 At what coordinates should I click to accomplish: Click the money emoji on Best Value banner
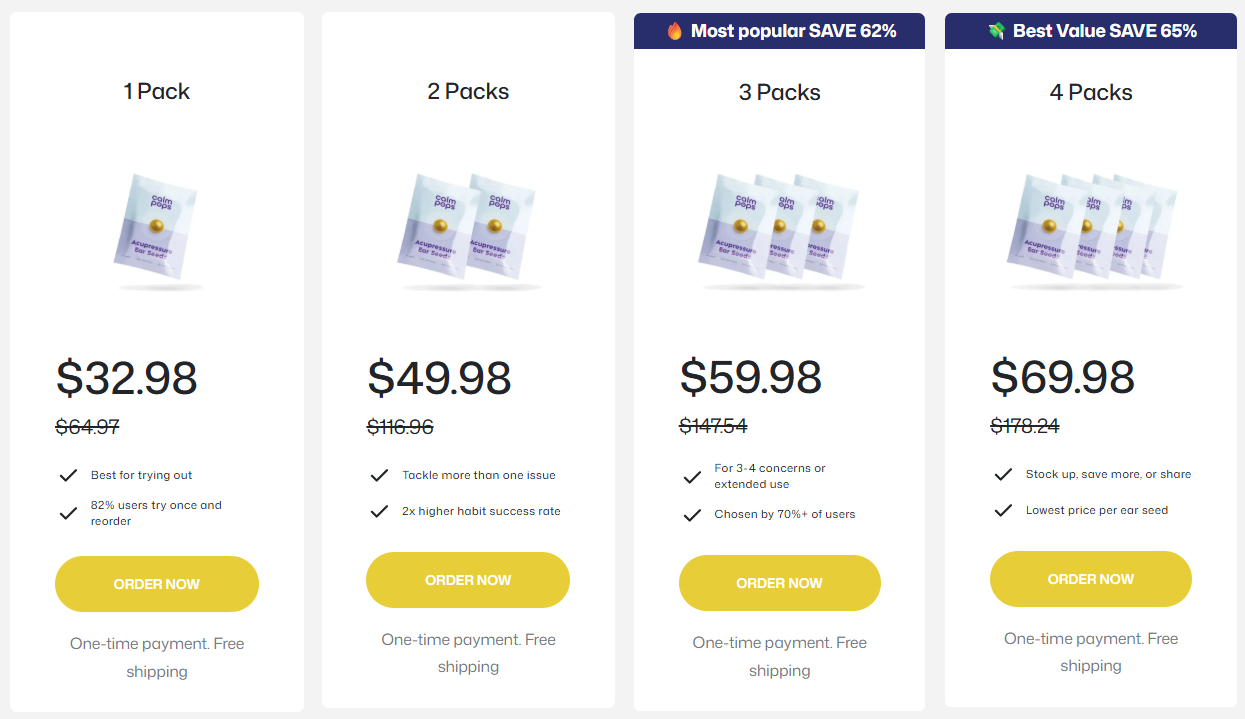996,30
